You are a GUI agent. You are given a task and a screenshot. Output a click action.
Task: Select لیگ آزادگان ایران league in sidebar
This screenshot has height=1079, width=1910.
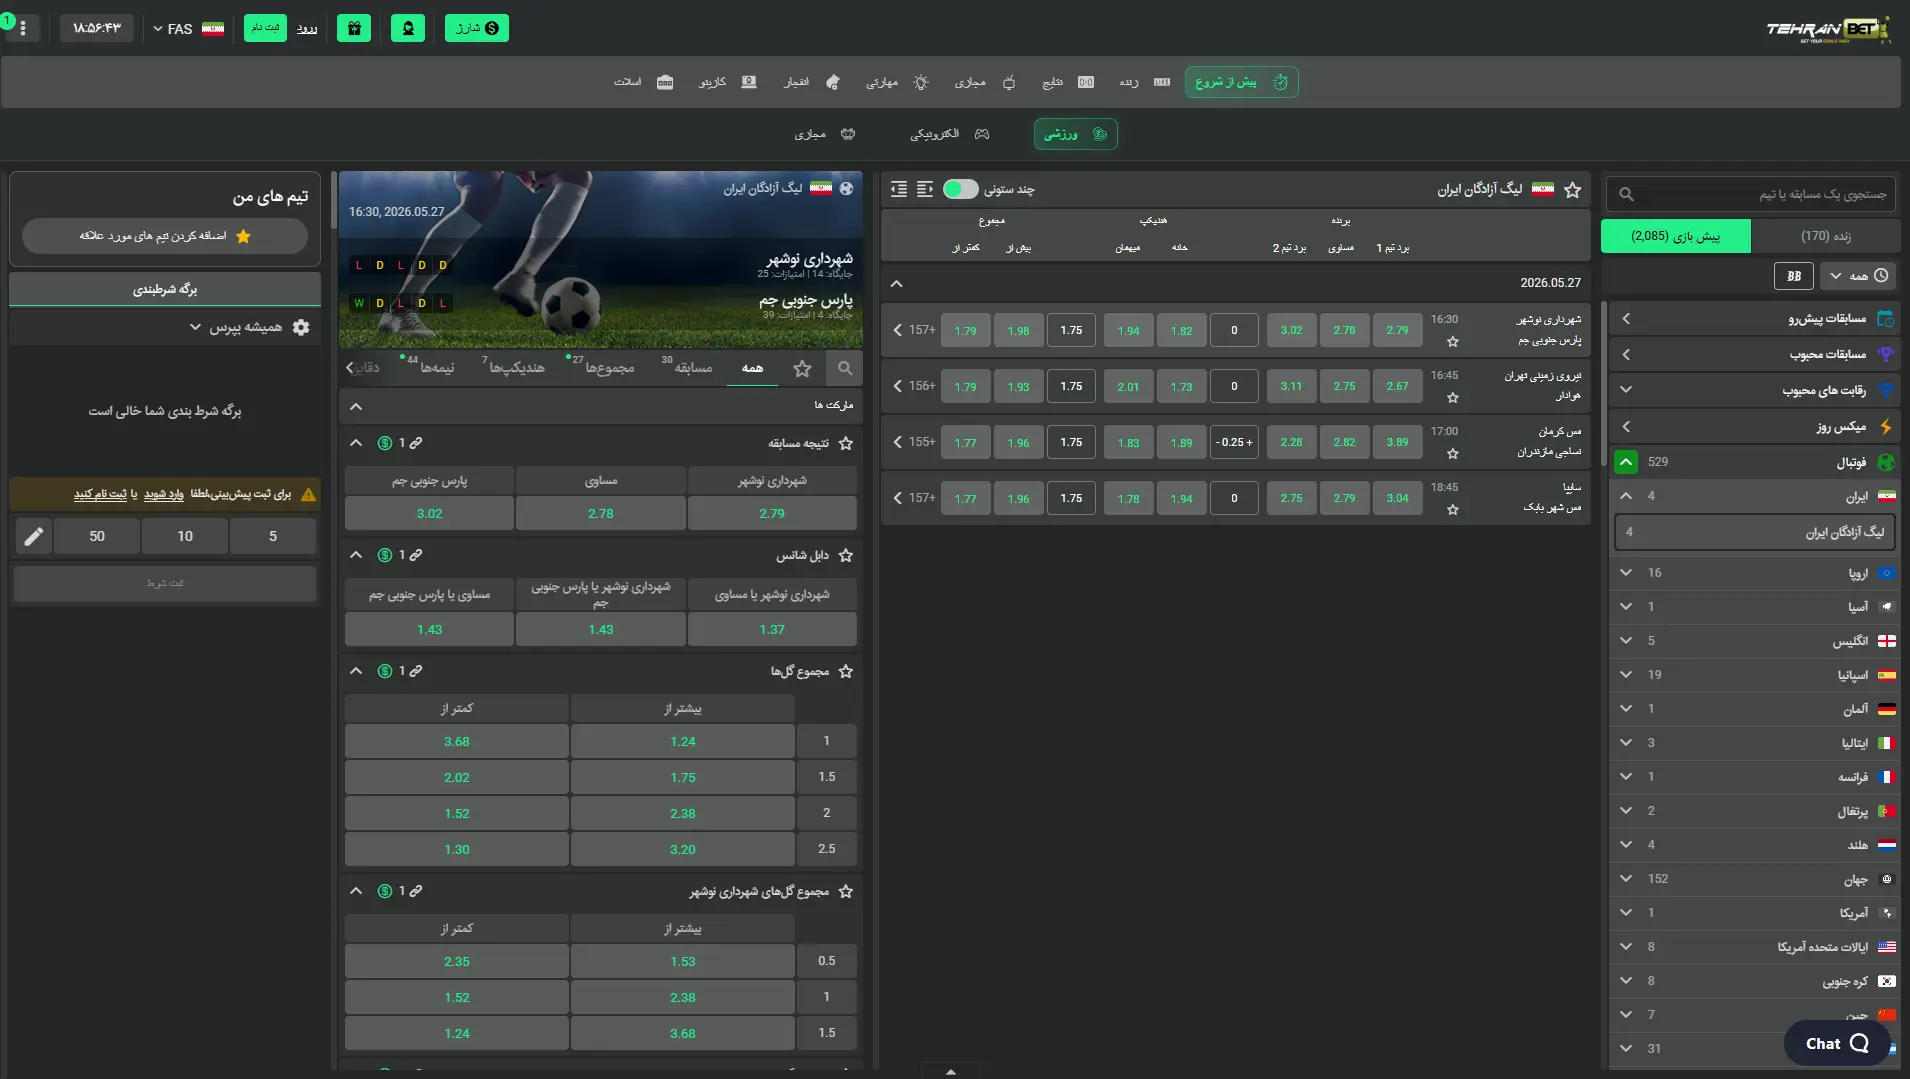[1755, 533]
